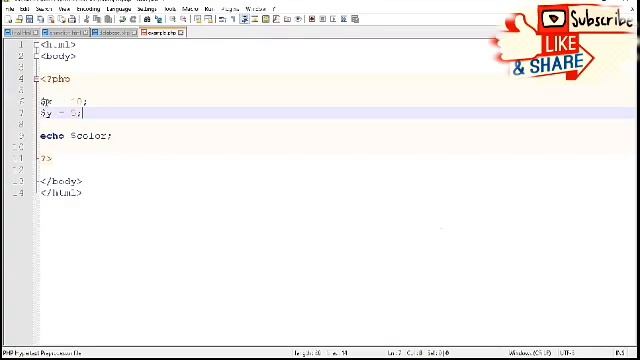Screen dimensions: 640x360
Task: Toggle file monitoring eye icon
Action: click(x=298, y=19)
